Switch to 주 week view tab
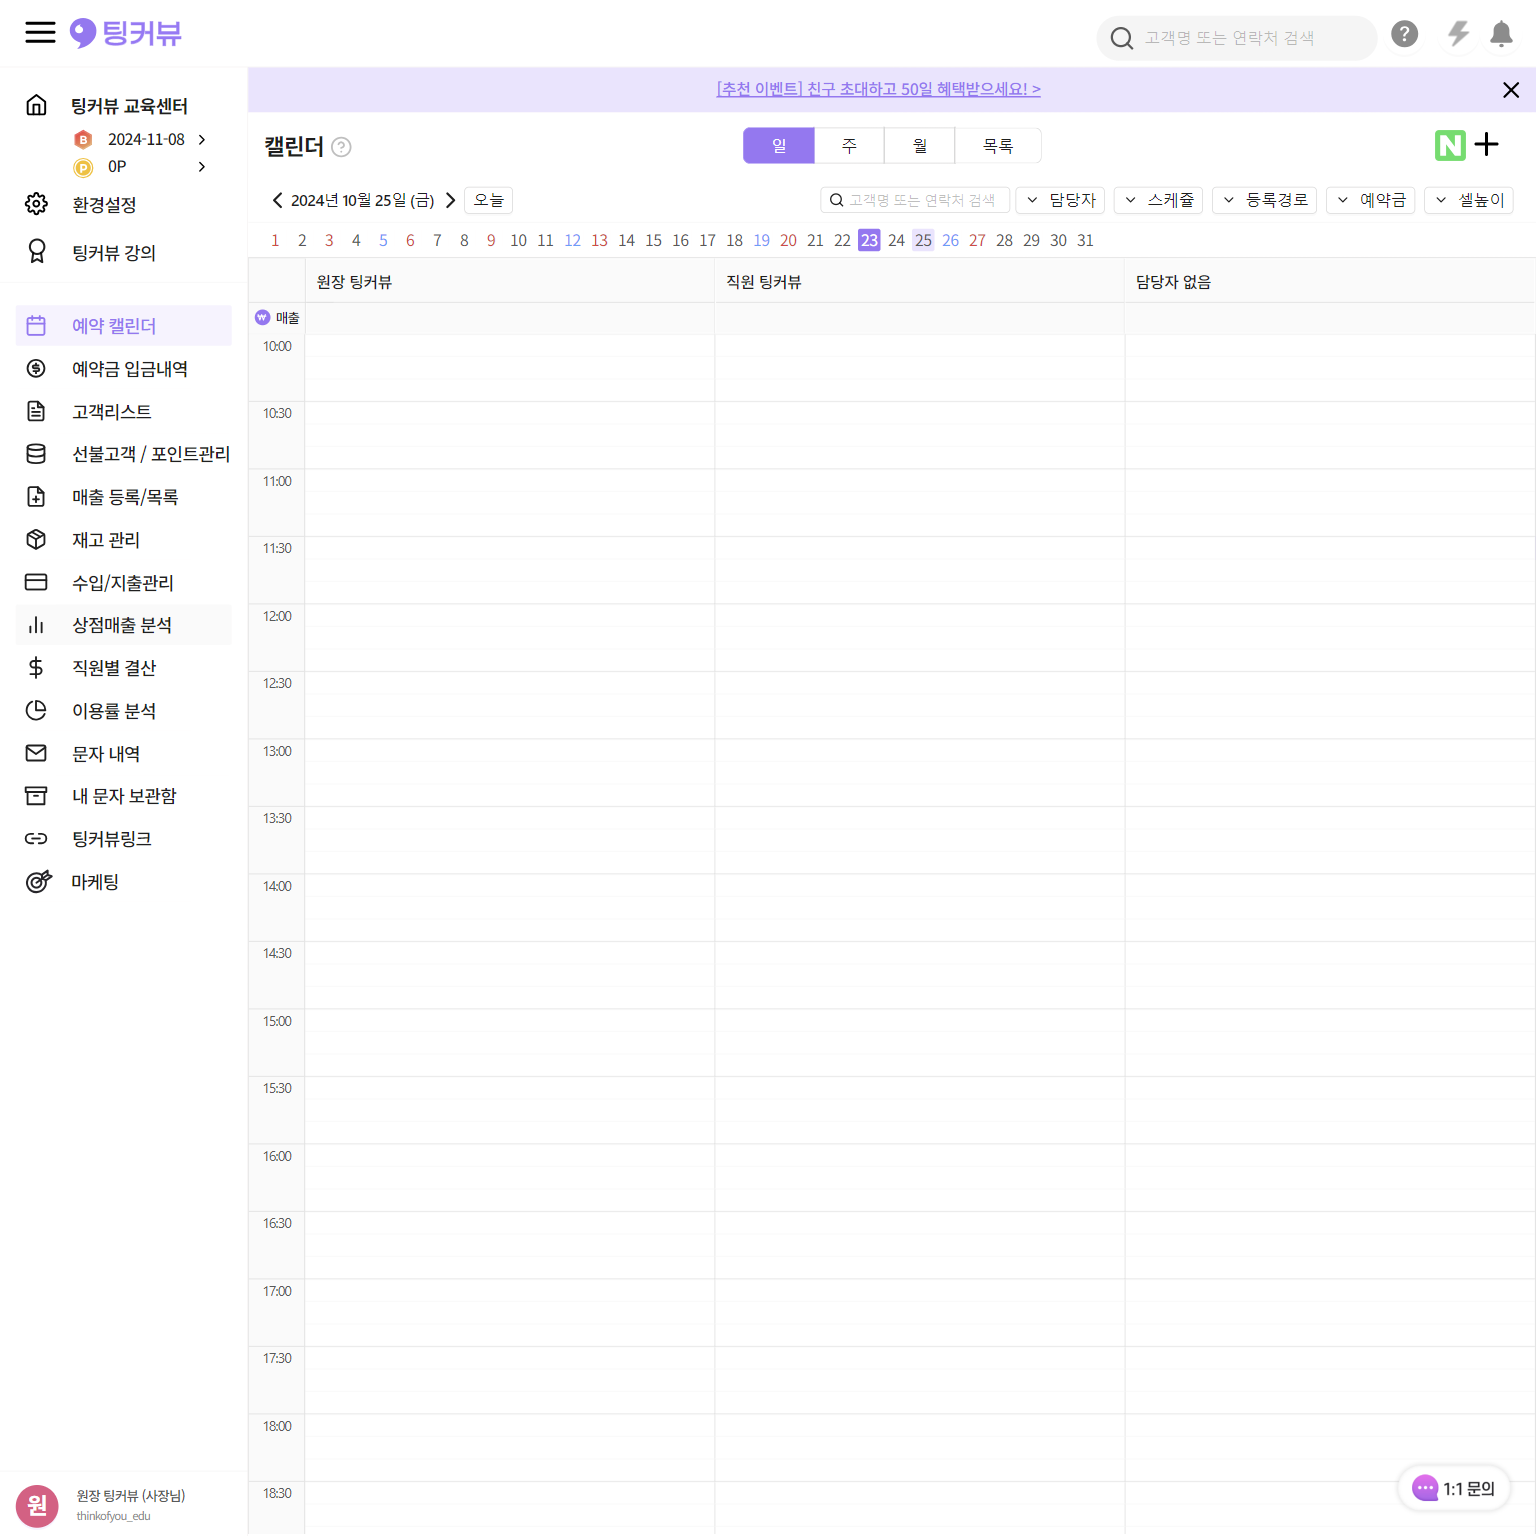The image size is (1536, 1536). [849, 145]
